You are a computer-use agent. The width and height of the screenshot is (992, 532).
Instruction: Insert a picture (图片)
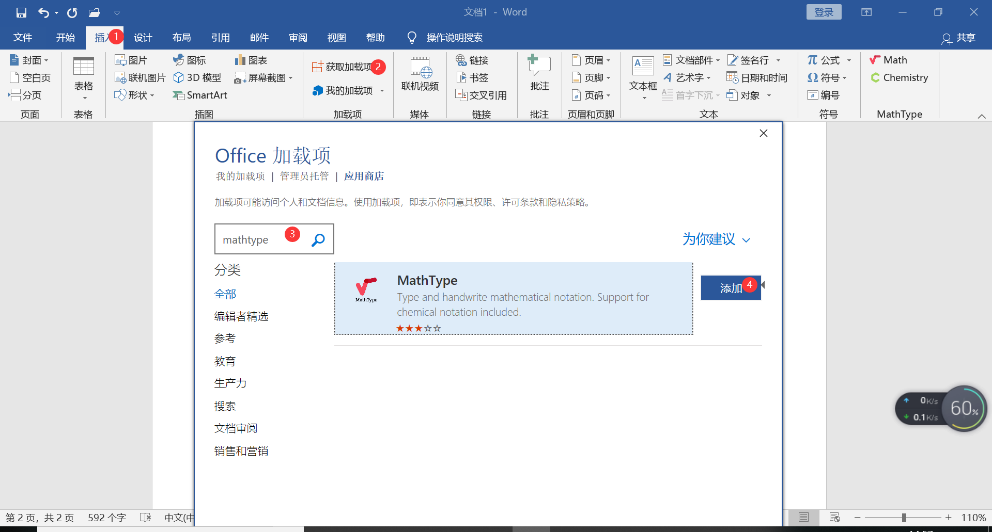pyautogui.click(x=131, y=60)
